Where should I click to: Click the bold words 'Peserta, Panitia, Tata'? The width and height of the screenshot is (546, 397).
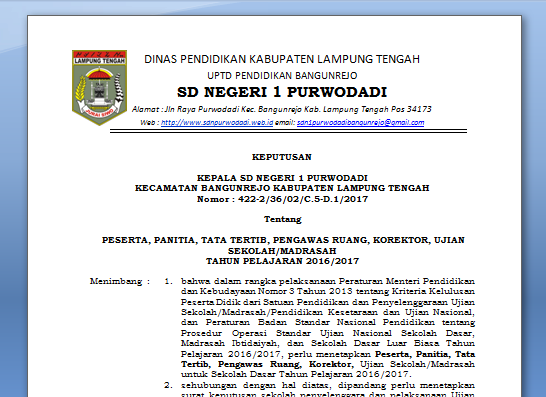(x=425, y=354)
